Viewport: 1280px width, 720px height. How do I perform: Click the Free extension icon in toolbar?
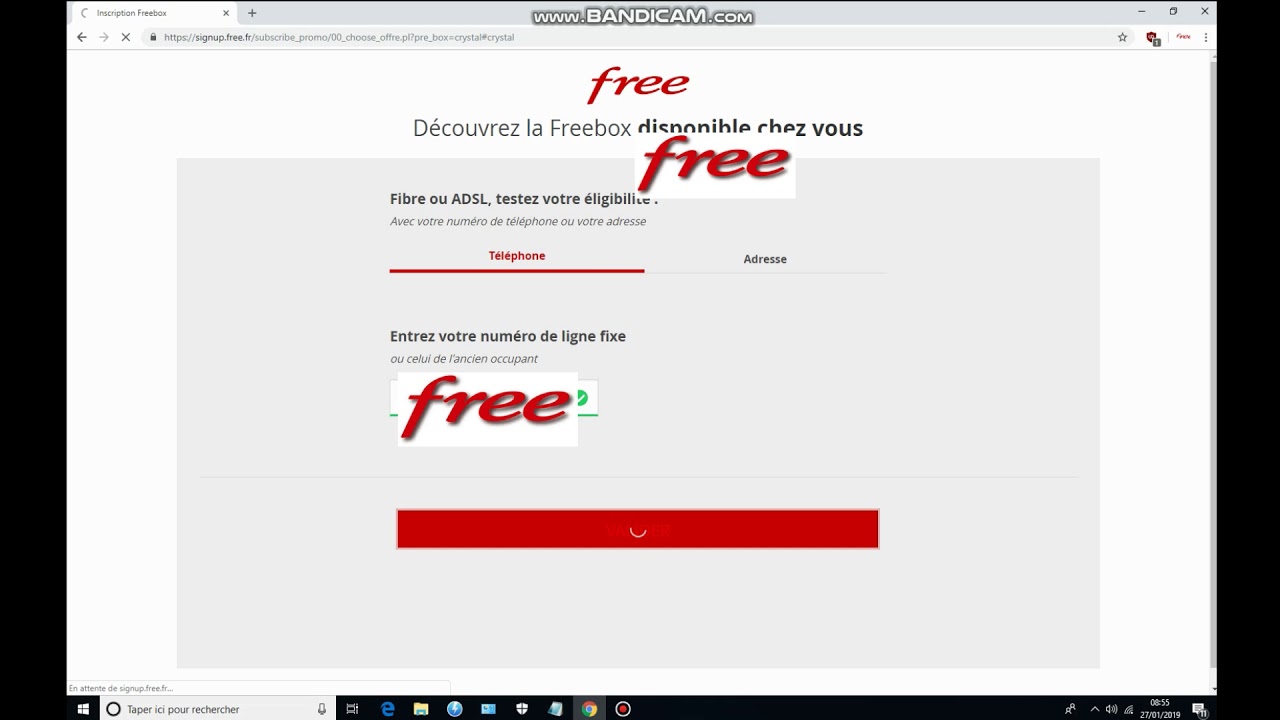pyautogui.click(x=1183, y=37)
